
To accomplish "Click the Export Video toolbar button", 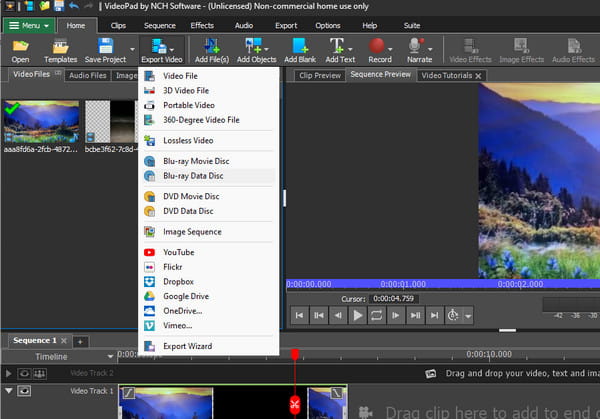I will coord(161,51).
